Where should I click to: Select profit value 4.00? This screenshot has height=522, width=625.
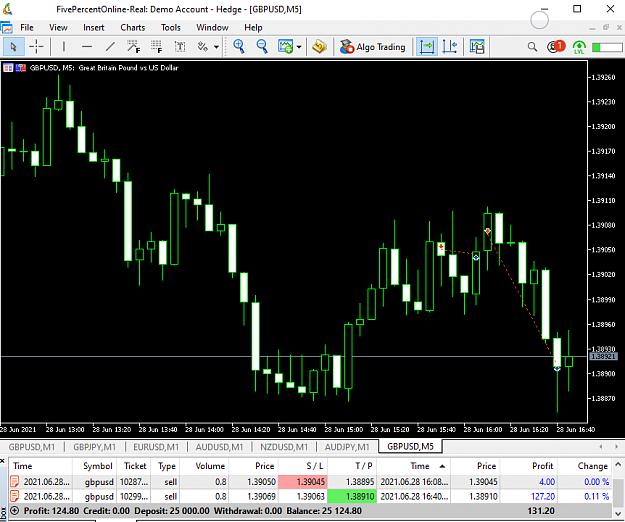(547, 482)
